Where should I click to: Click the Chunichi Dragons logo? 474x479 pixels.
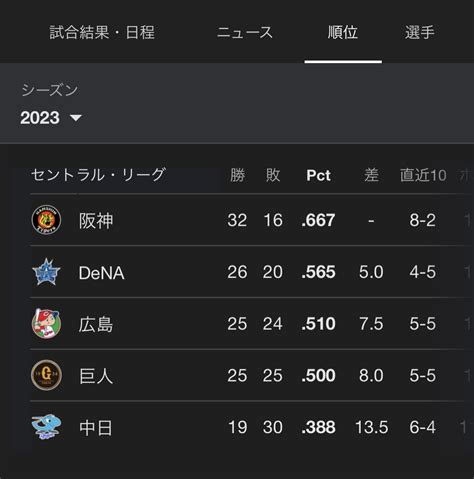click(x=46, y=427)
